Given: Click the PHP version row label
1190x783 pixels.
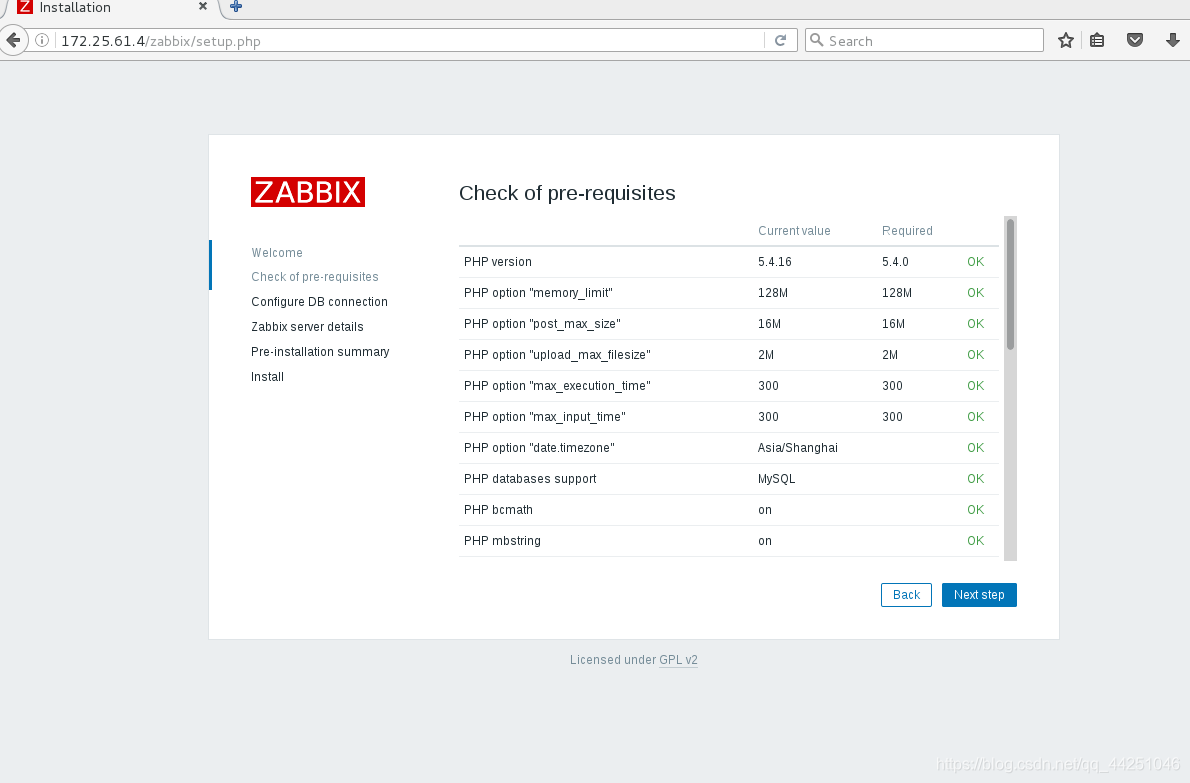Looking at the screenshot, I should pyautogui.click(x=498, y=262).
